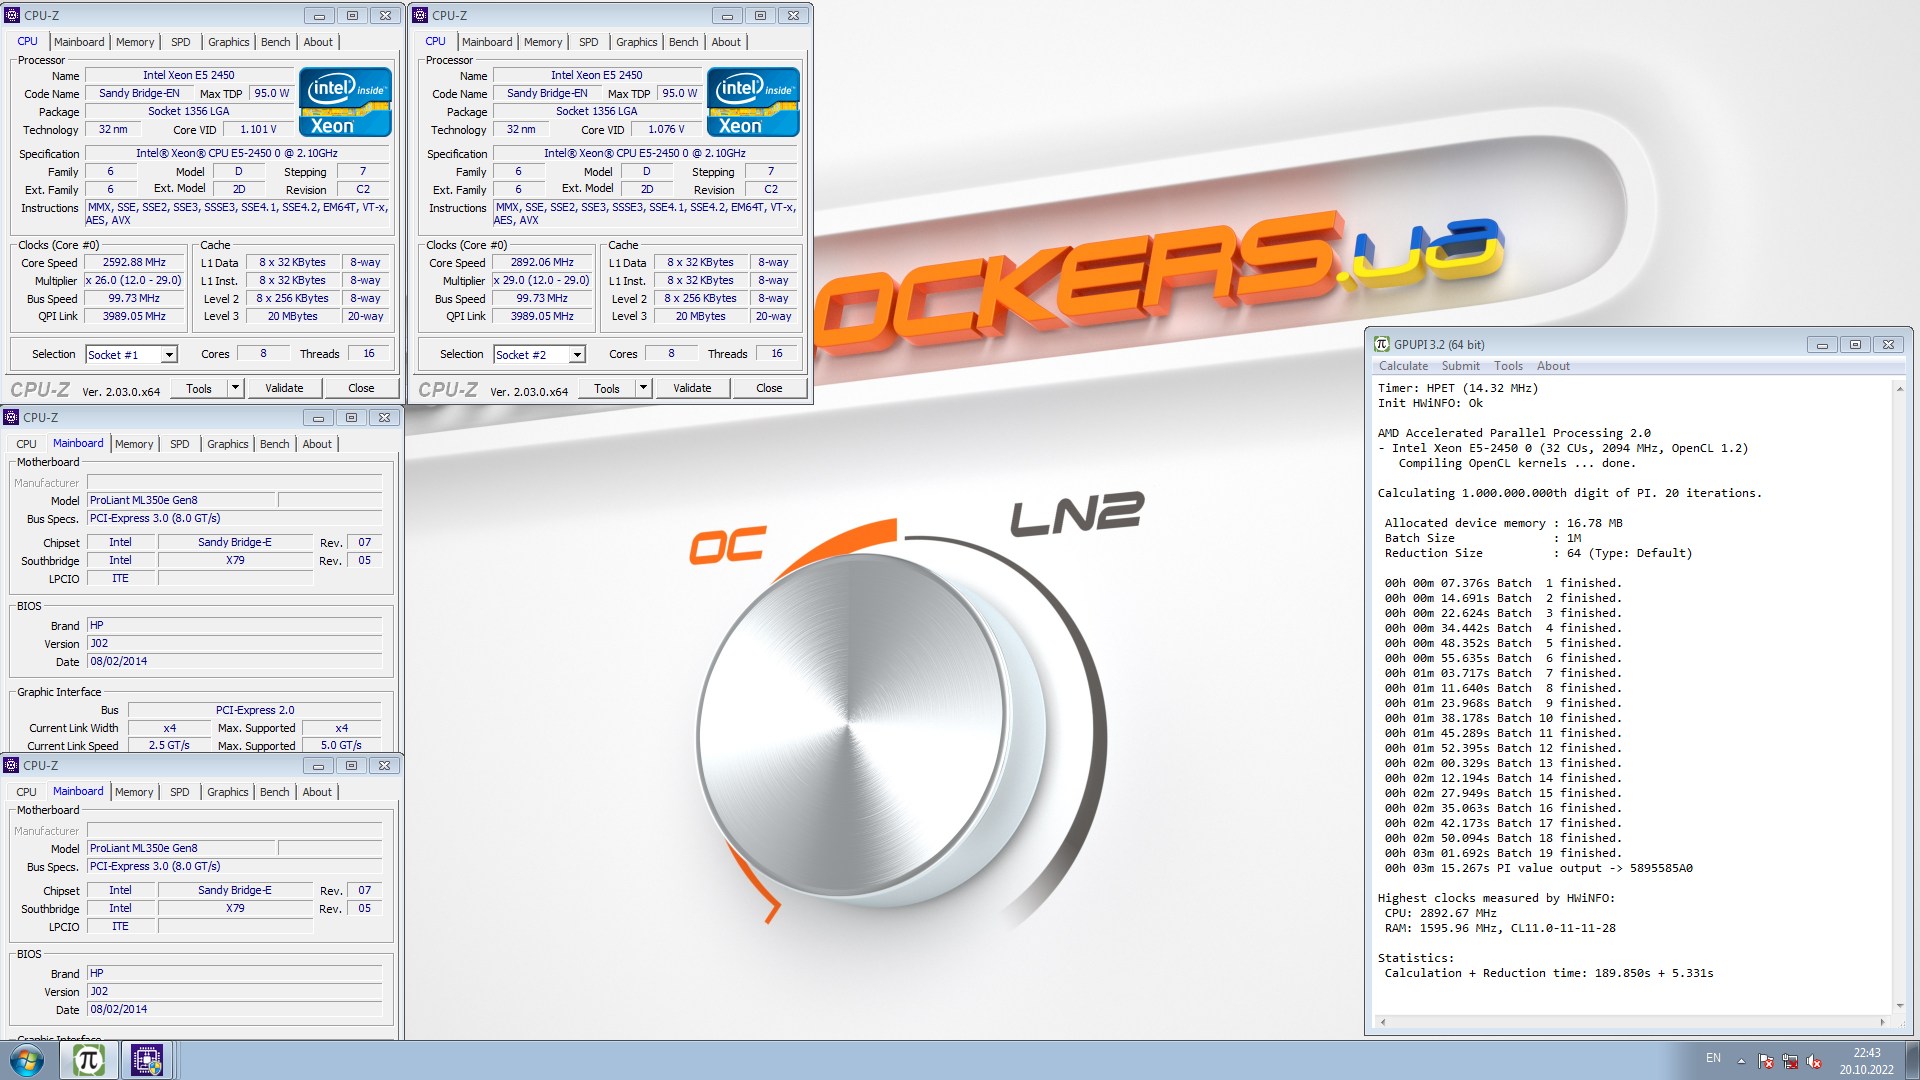This screenshot has height=1080, width=1920.
Task: Click title icon of upper CPU-Z Mainboard window
Action: 11,417
